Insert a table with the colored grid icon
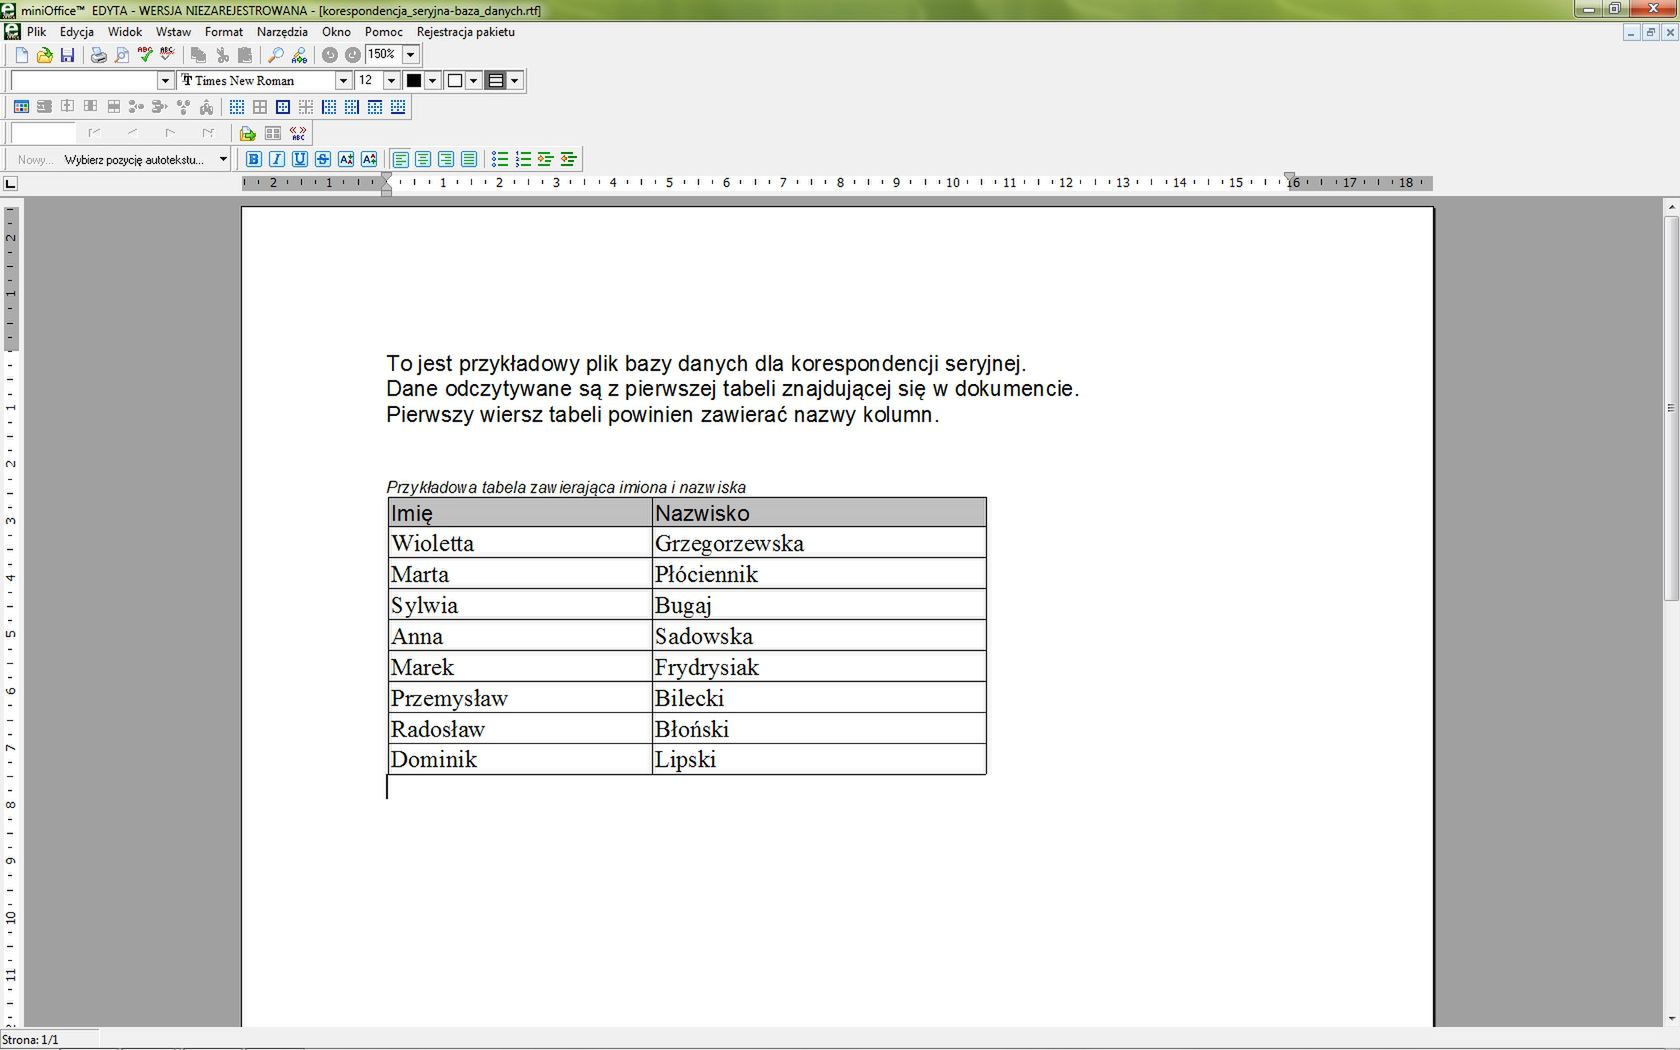1680x1050 pixels. click(x=21, y=107)
